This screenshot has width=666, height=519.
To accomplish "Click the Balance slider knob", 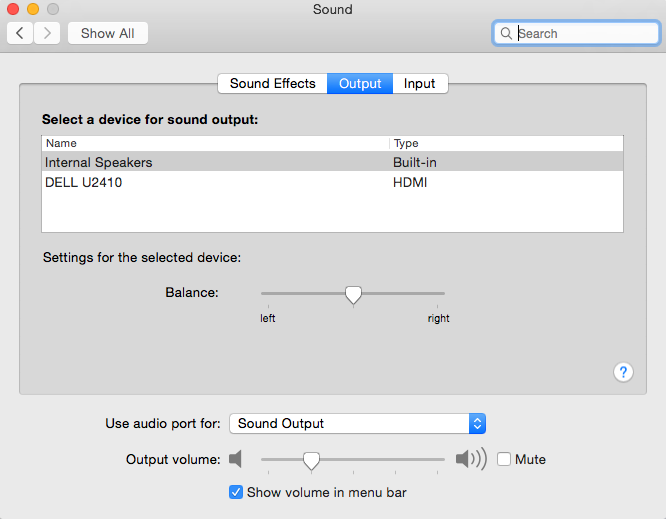I will 353,295.
